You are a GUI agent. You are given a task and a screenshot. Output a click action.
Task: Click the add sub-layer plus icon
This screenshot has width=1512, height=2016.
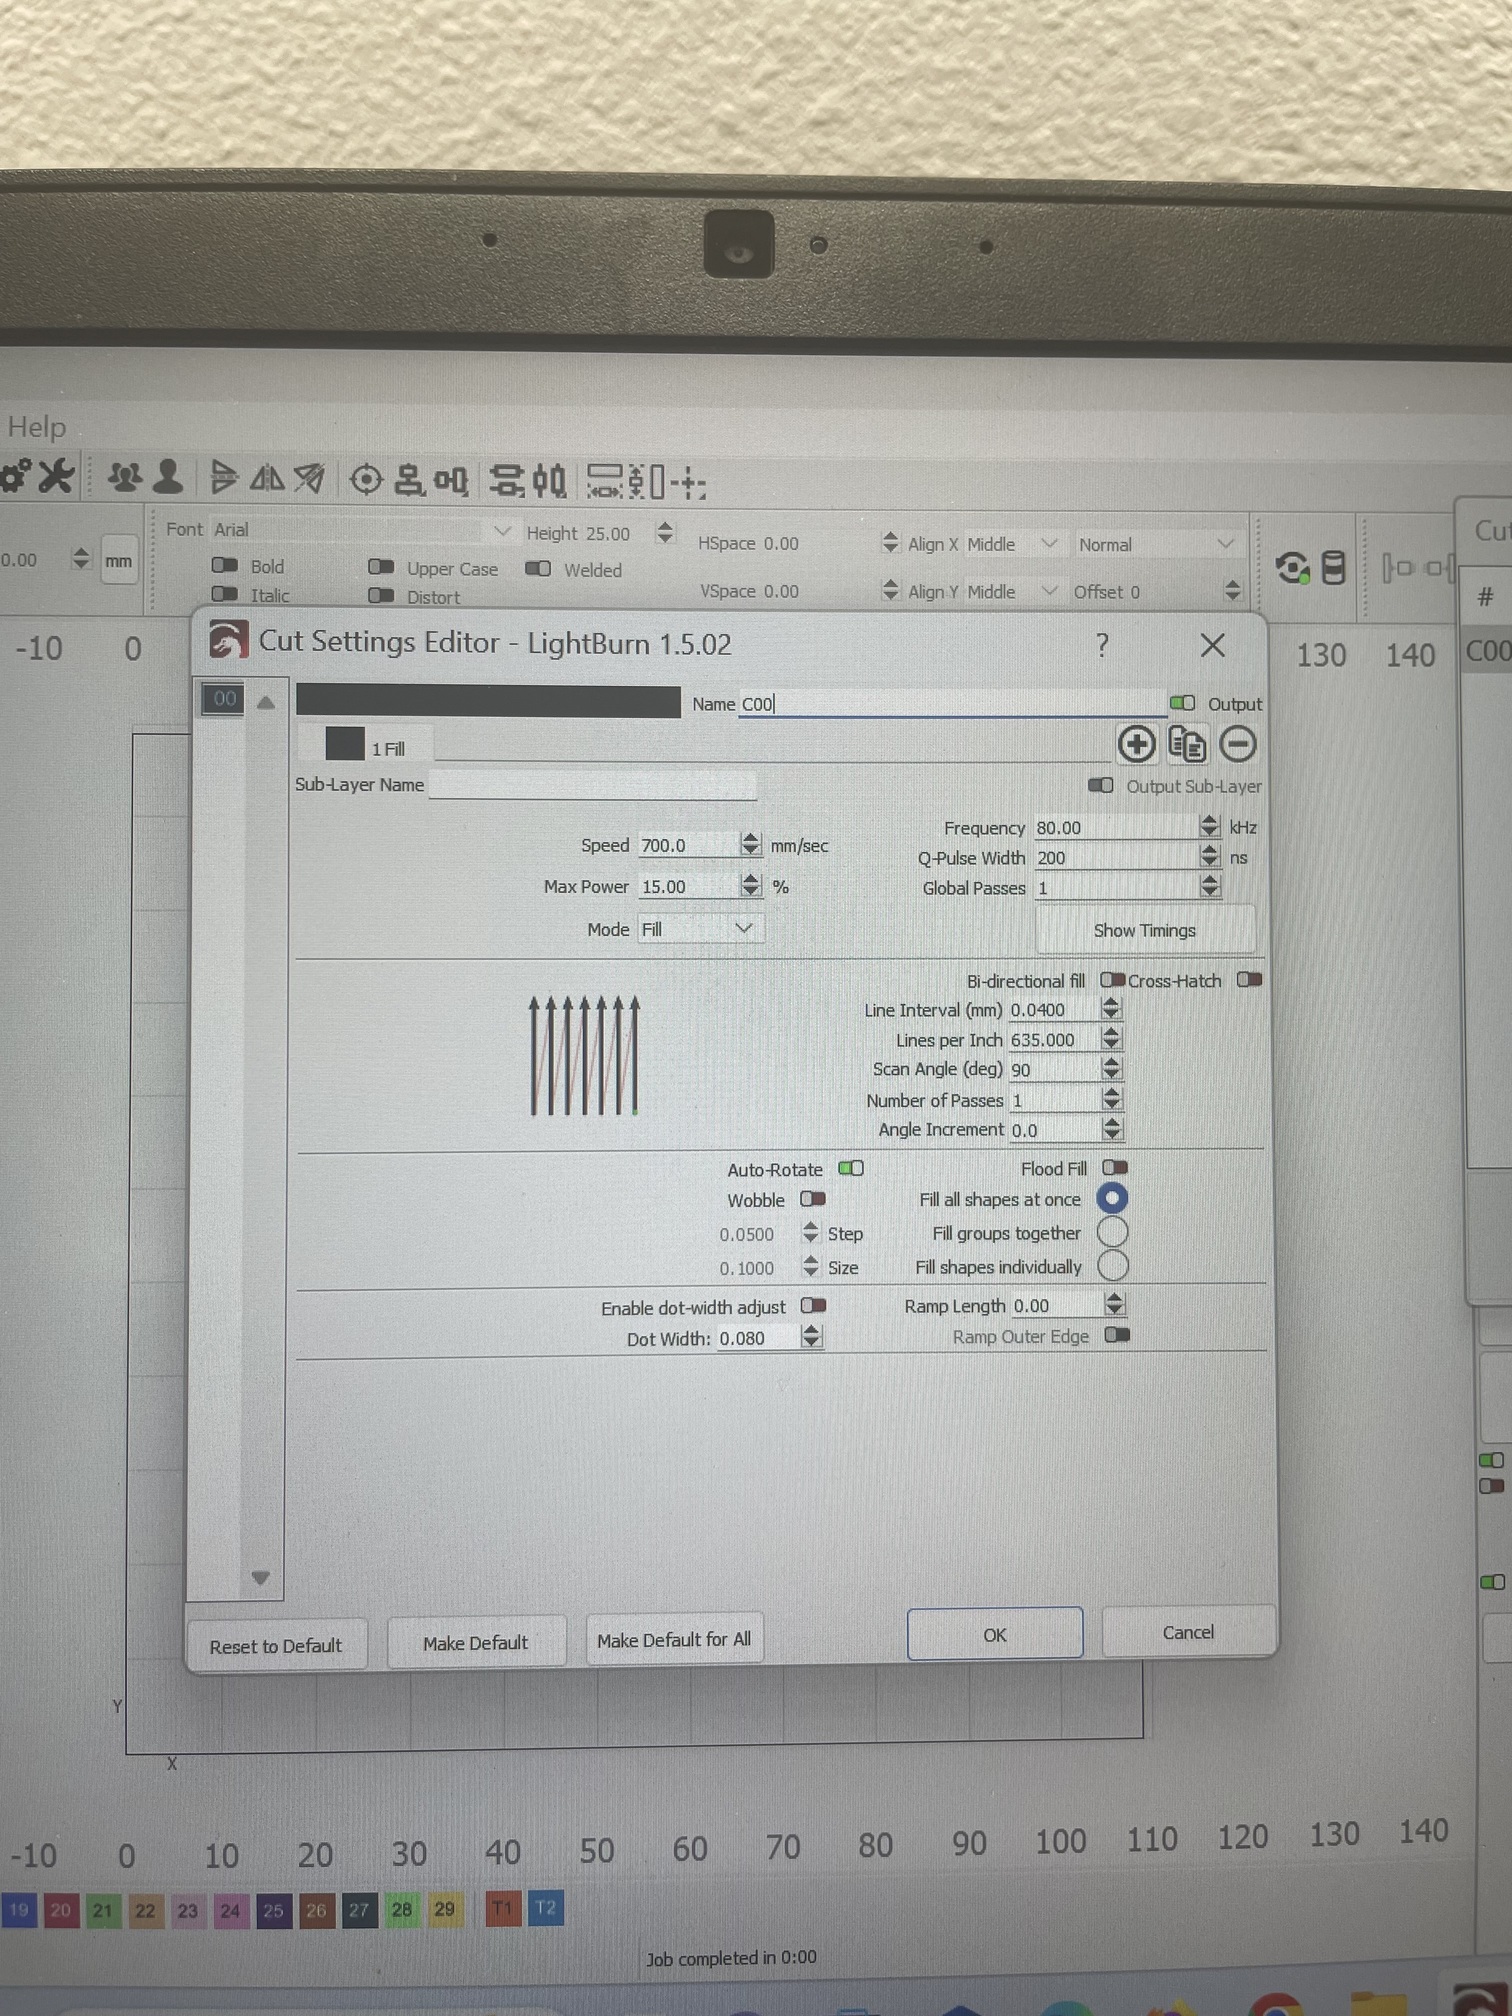tap(1136, 745)
